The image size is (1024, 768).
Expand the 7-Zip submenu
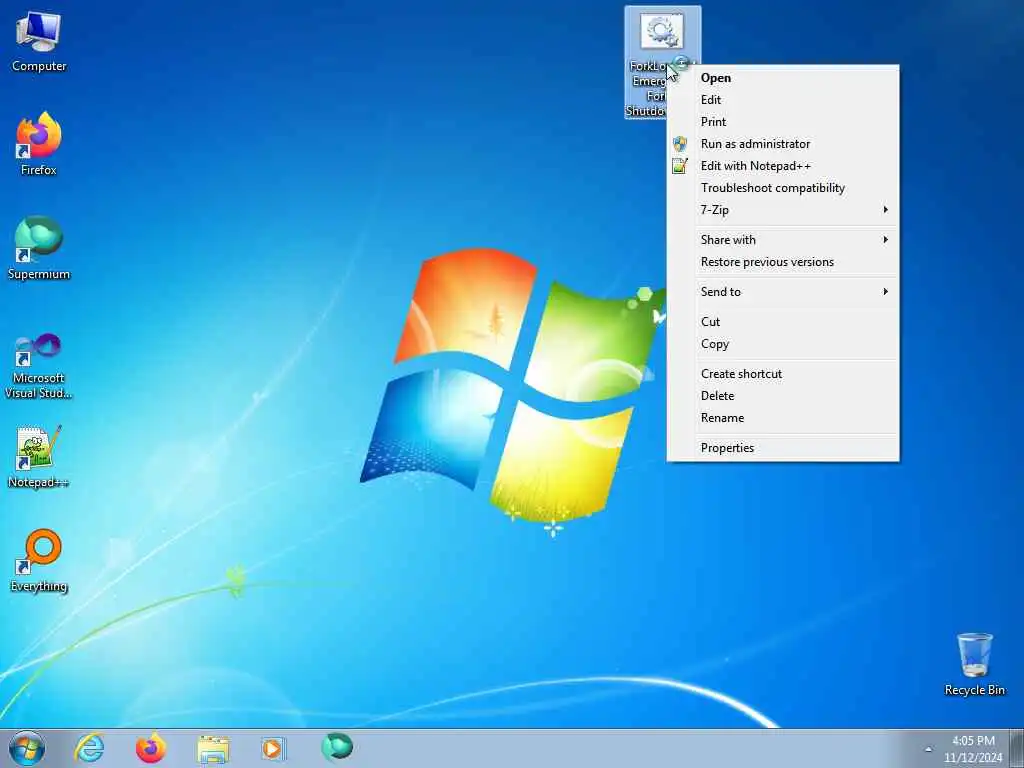click(x=783, y=210)
